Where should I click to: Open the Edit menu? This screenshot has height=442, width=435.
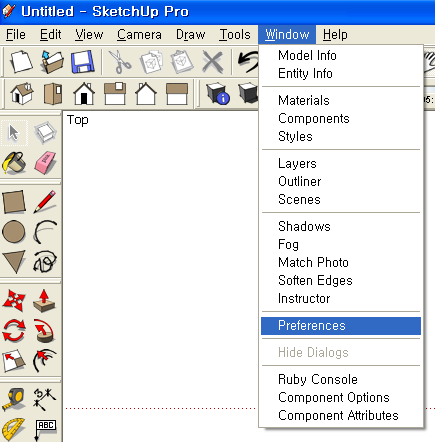(51, 34)
